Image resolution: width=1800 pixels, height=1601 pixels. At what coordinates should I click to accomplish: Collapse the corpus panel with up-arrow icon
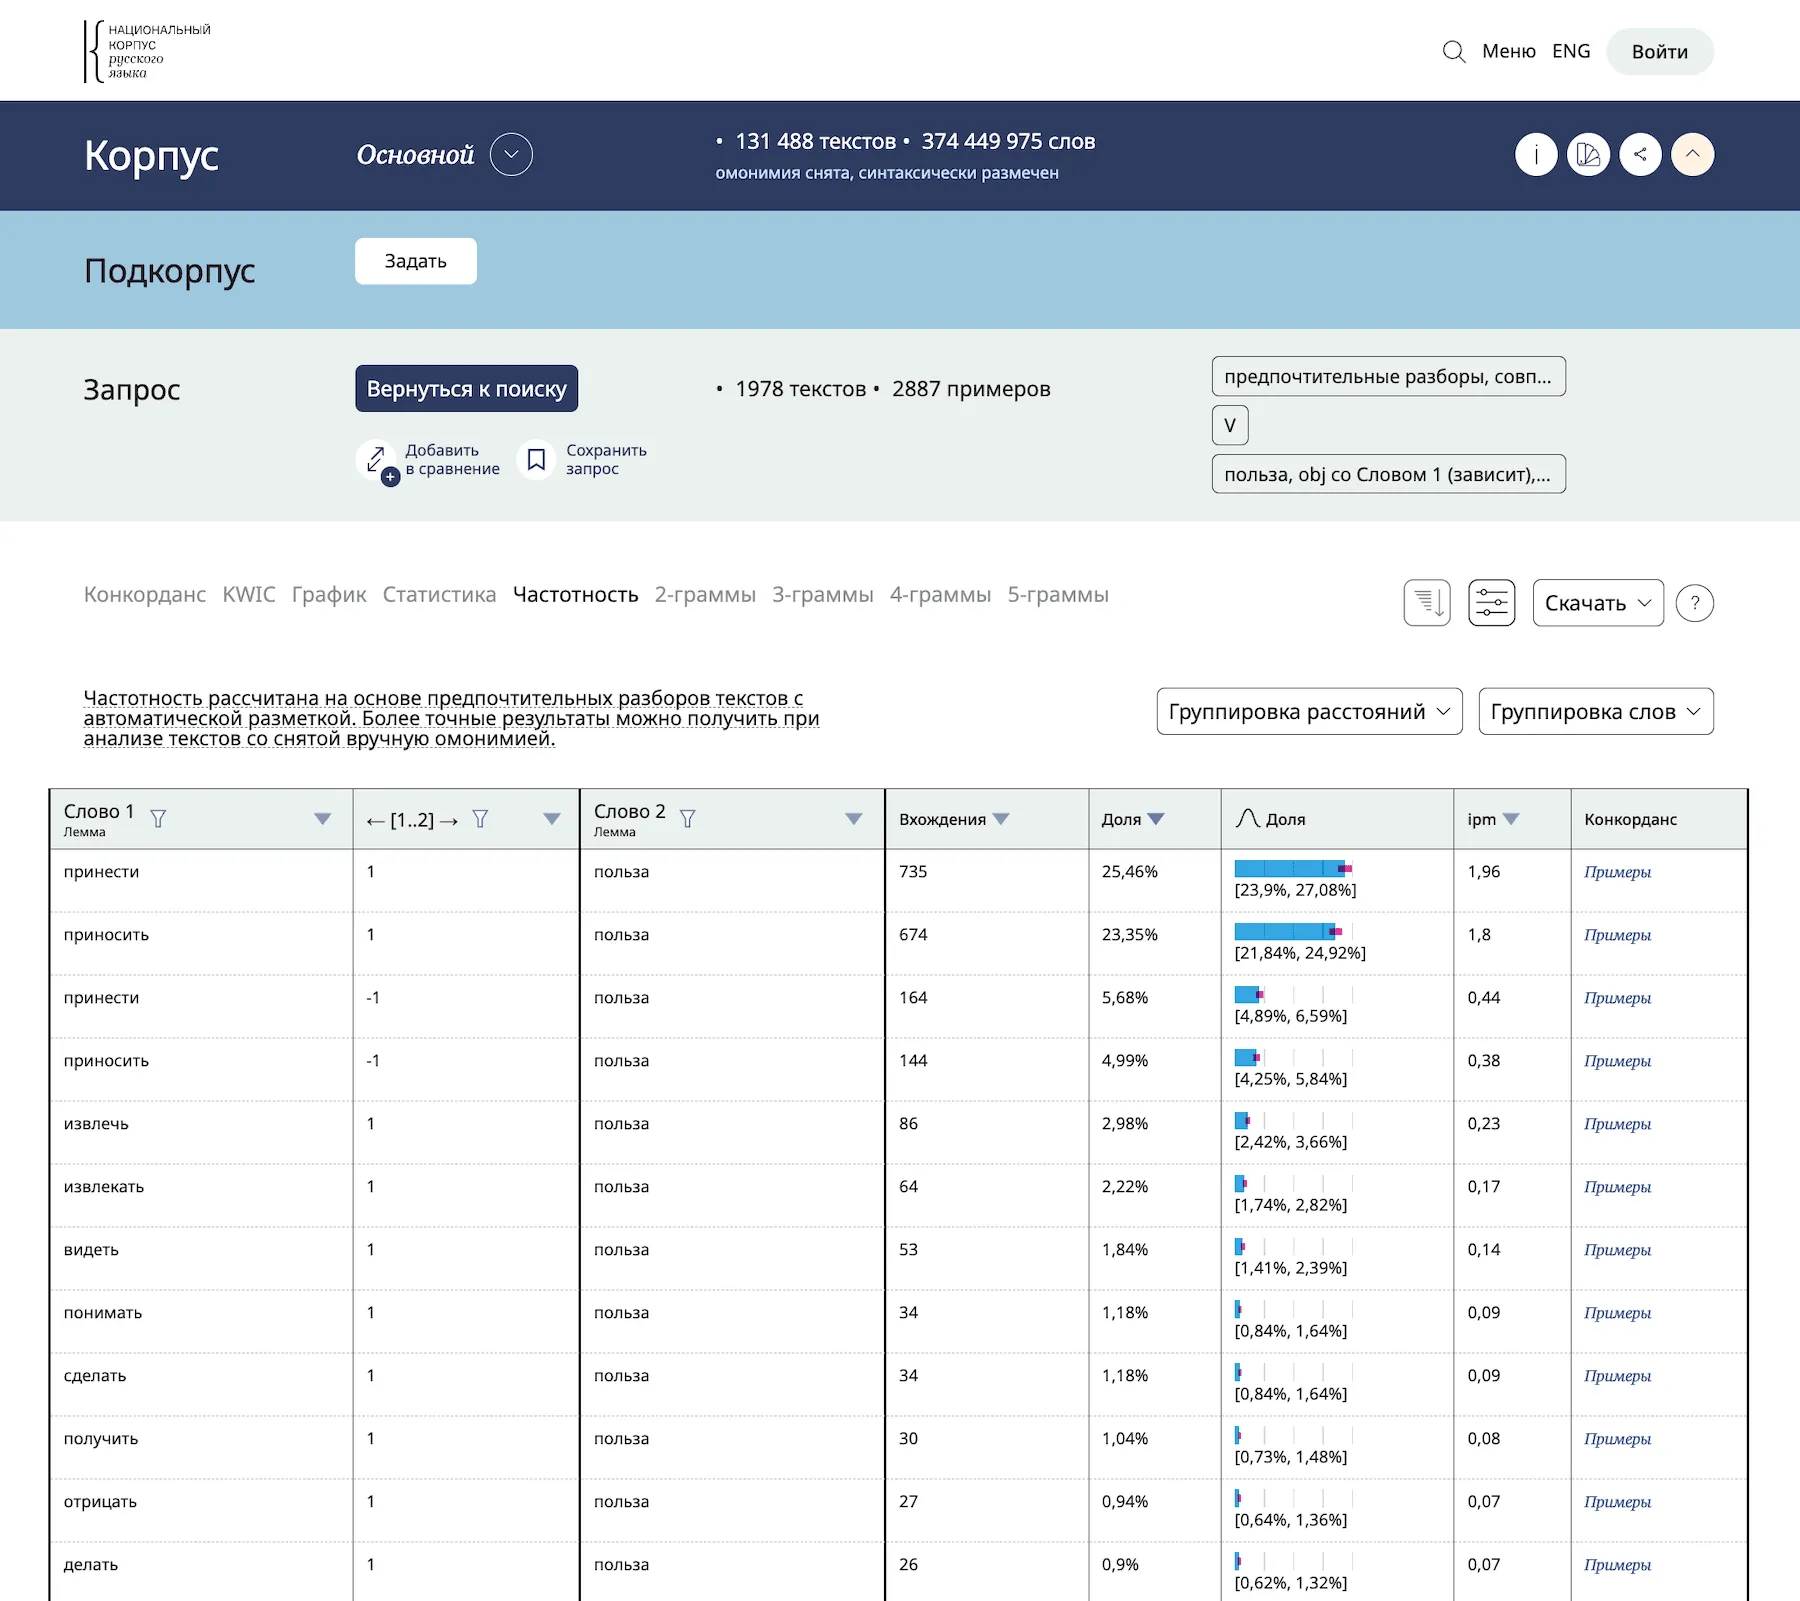1693,154
